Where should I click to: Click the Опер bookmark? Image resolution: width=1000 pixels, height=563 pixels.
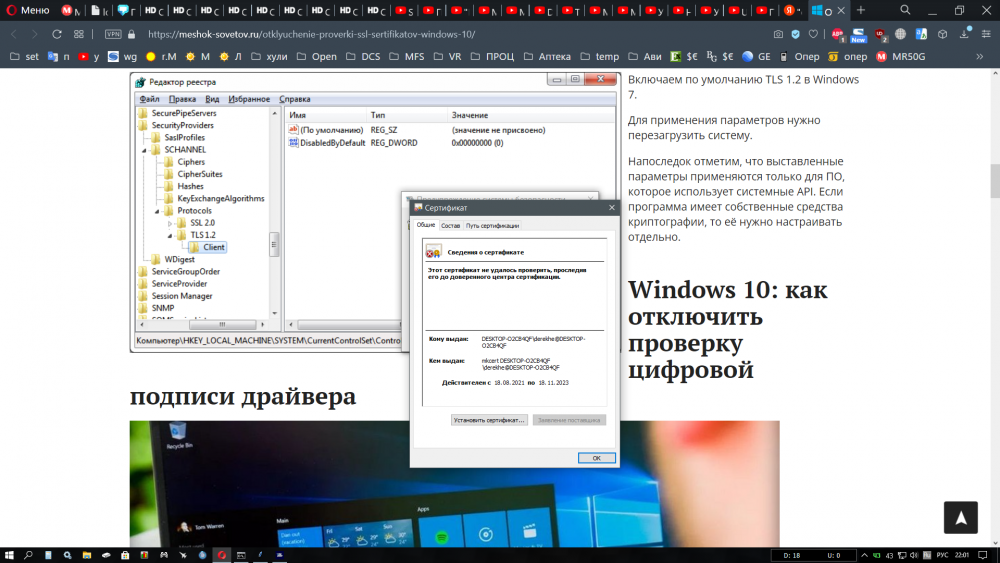(x=799, y=57)
